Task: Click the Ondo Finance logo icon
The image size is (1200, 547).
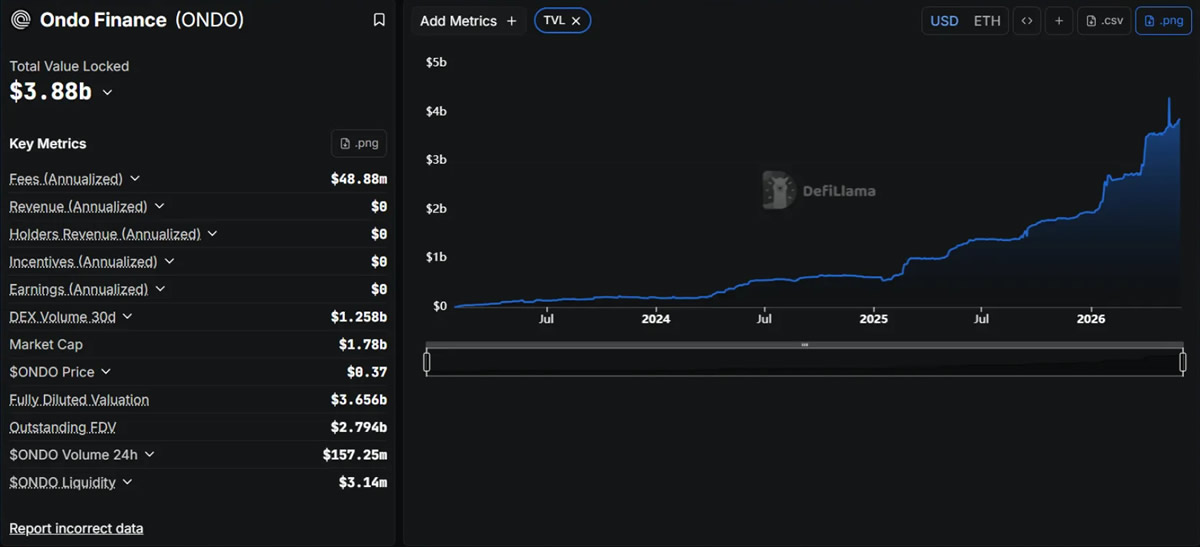Action: 20,20
